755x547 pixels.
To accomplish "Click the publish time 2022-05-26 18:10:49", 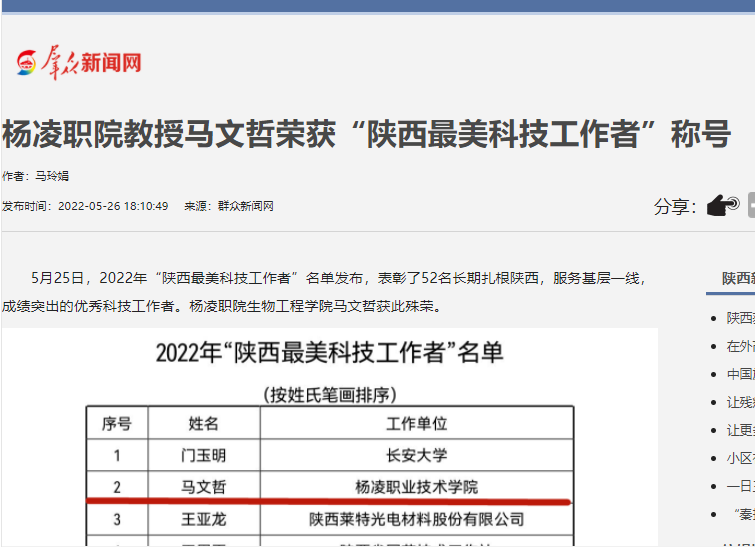I will coord(113,206).
